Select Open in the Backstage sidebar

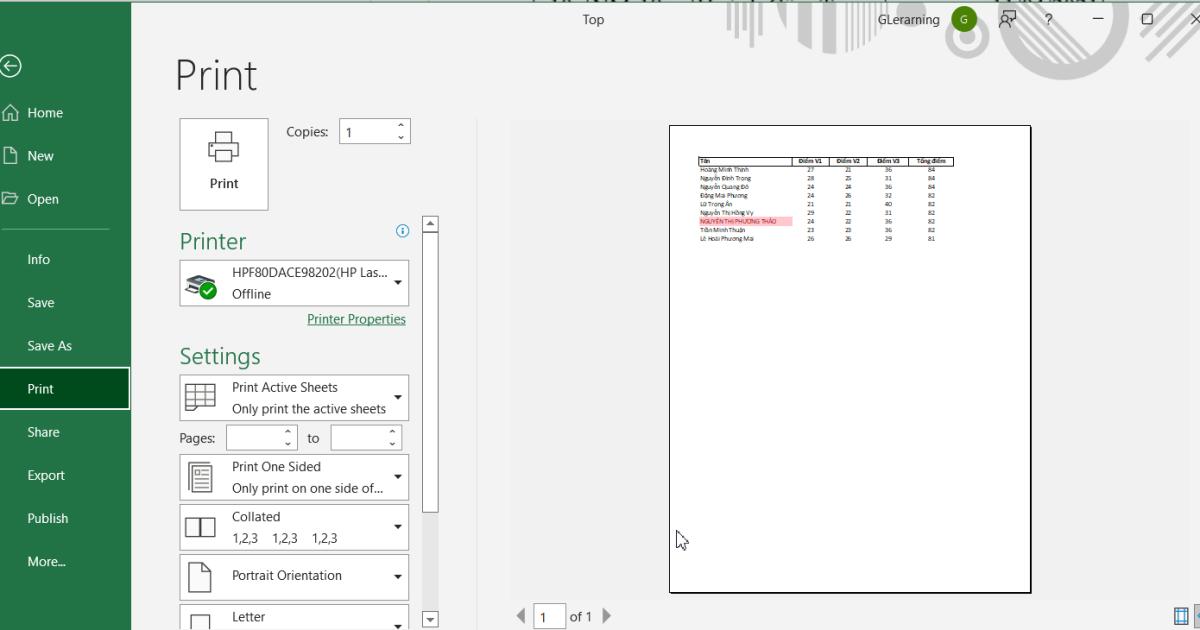(x=65, y=199)
